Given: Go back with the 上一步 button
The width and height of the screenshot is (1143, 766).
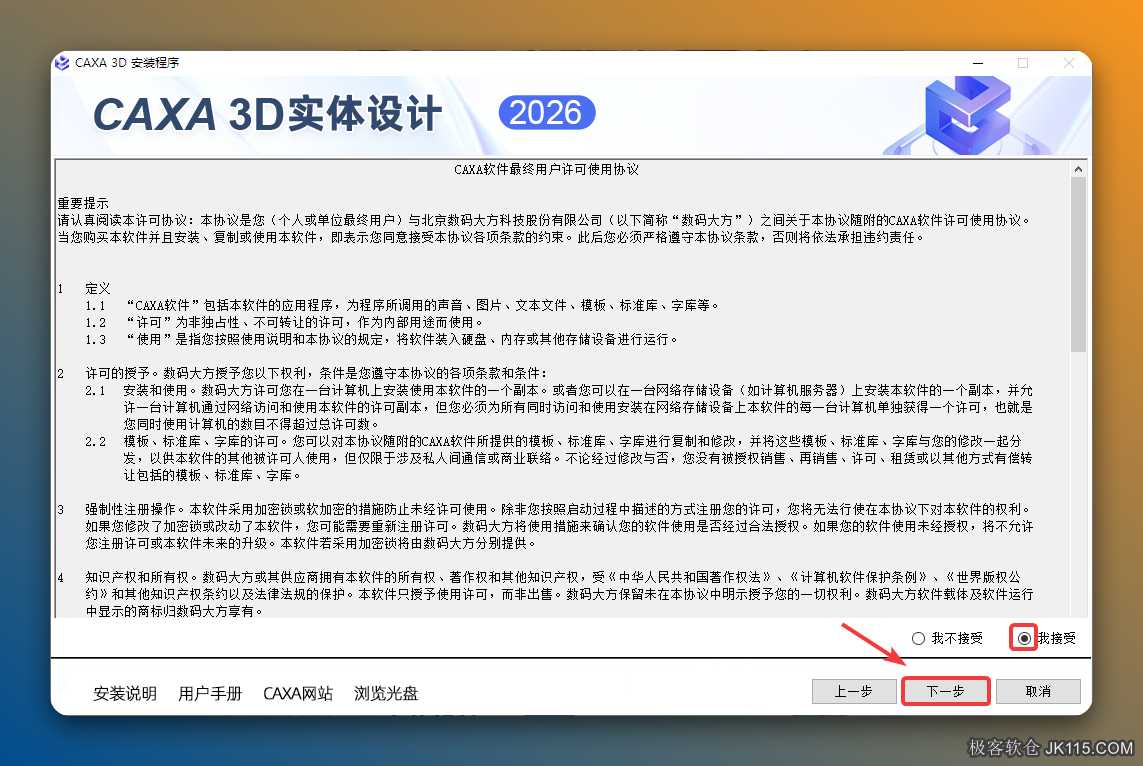Looking at the screenshot, I should click(x=854, y=691).
